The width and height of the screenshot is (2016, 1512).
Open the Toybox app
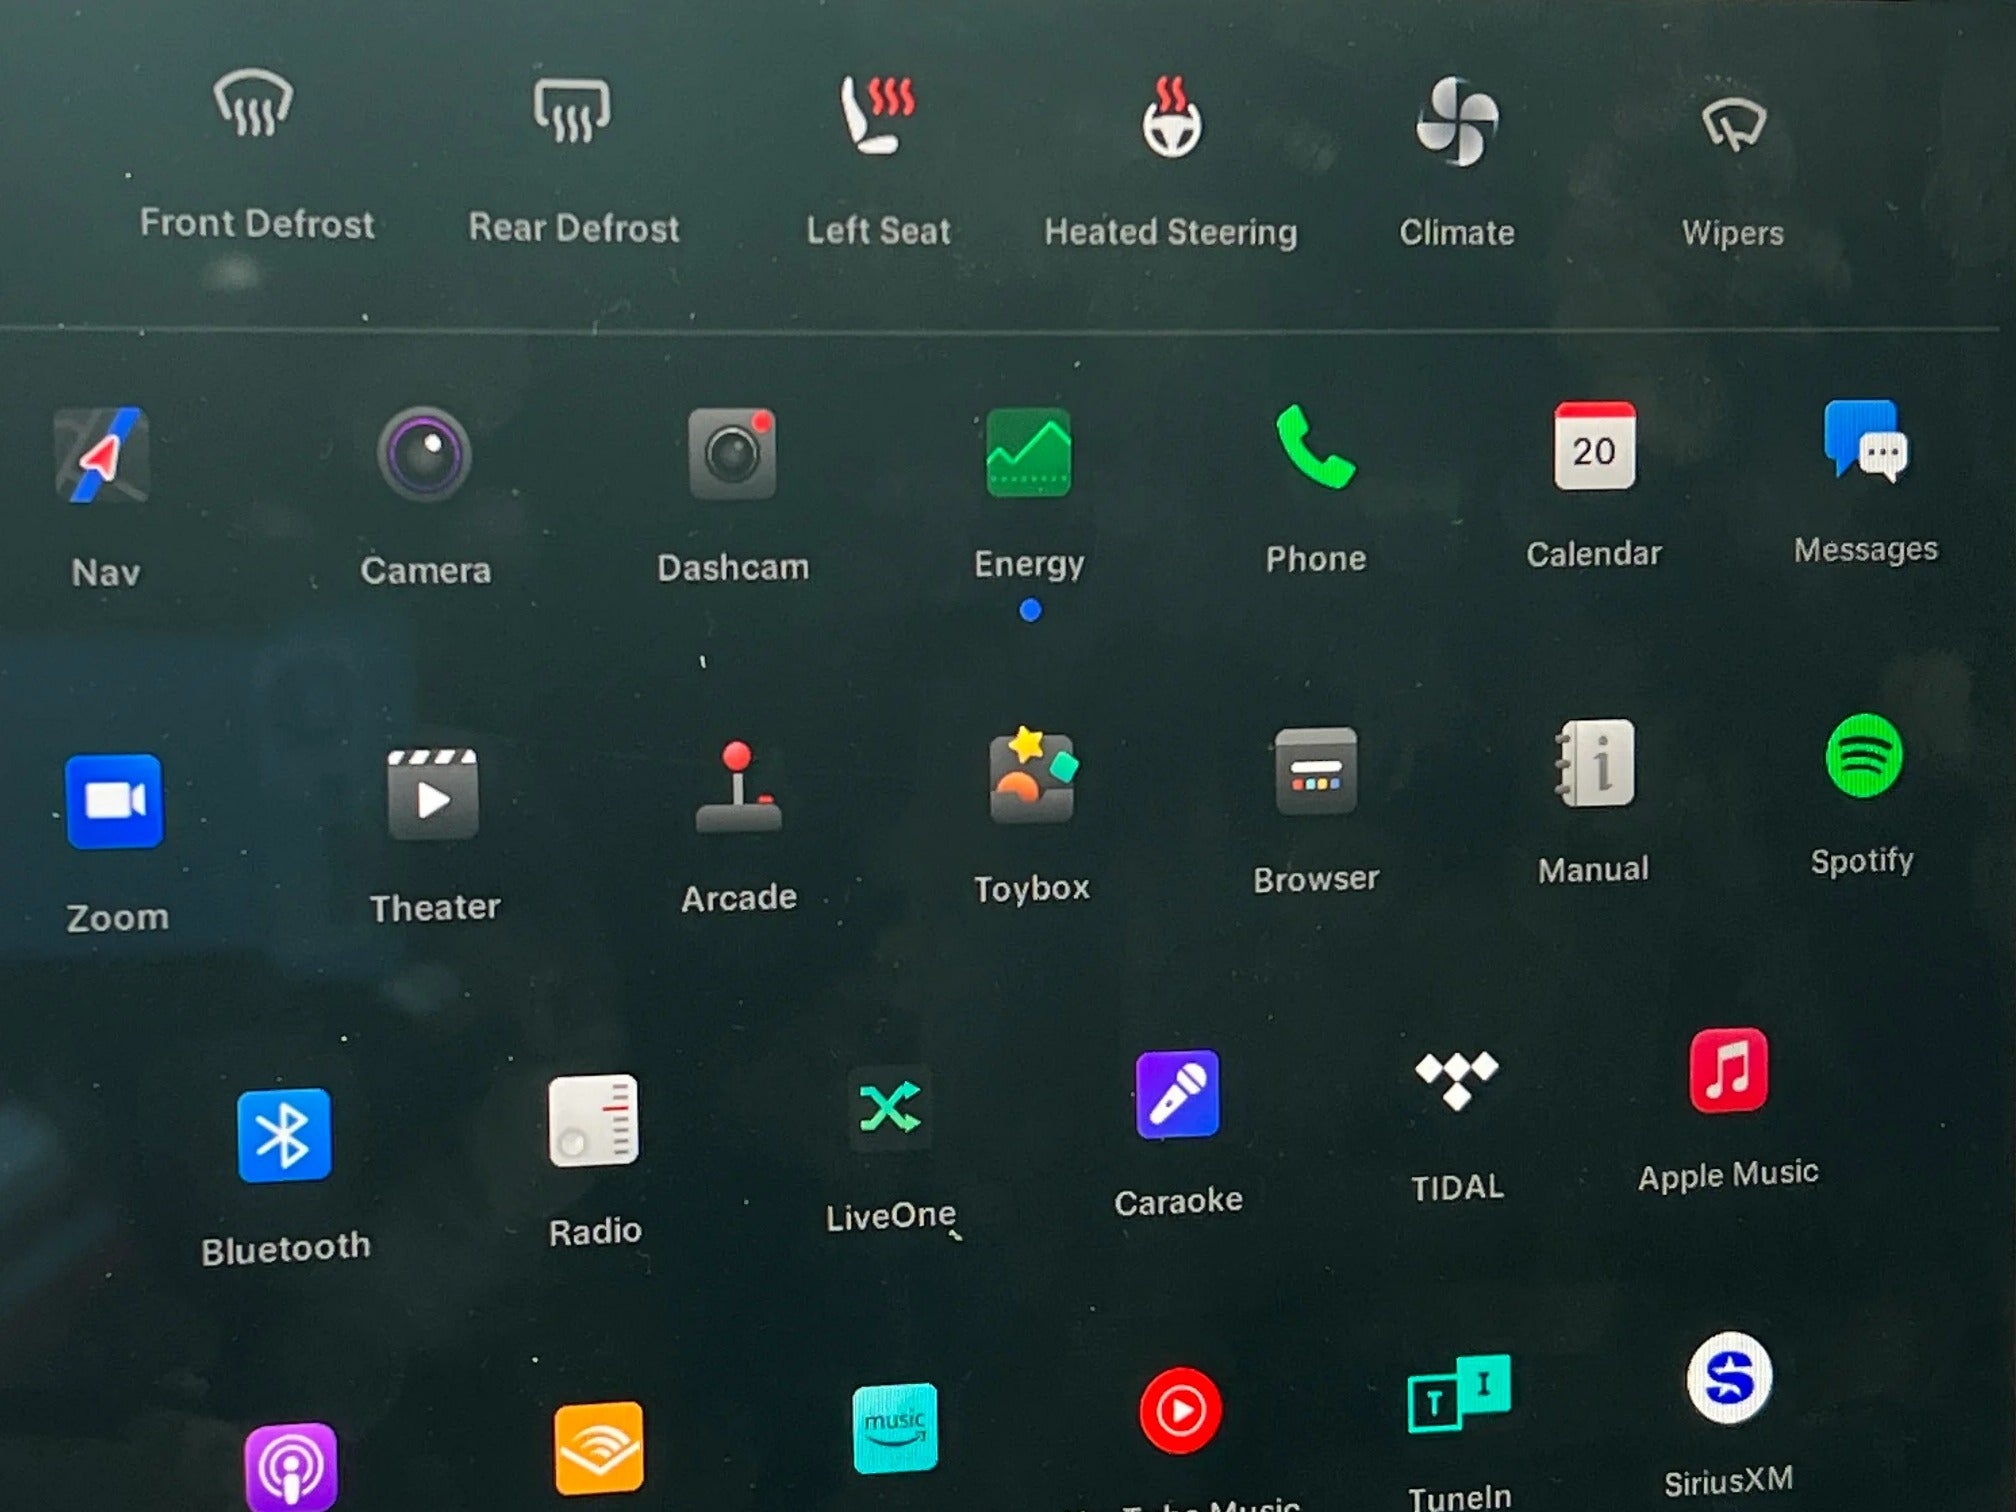click(x=1032, y=776)
